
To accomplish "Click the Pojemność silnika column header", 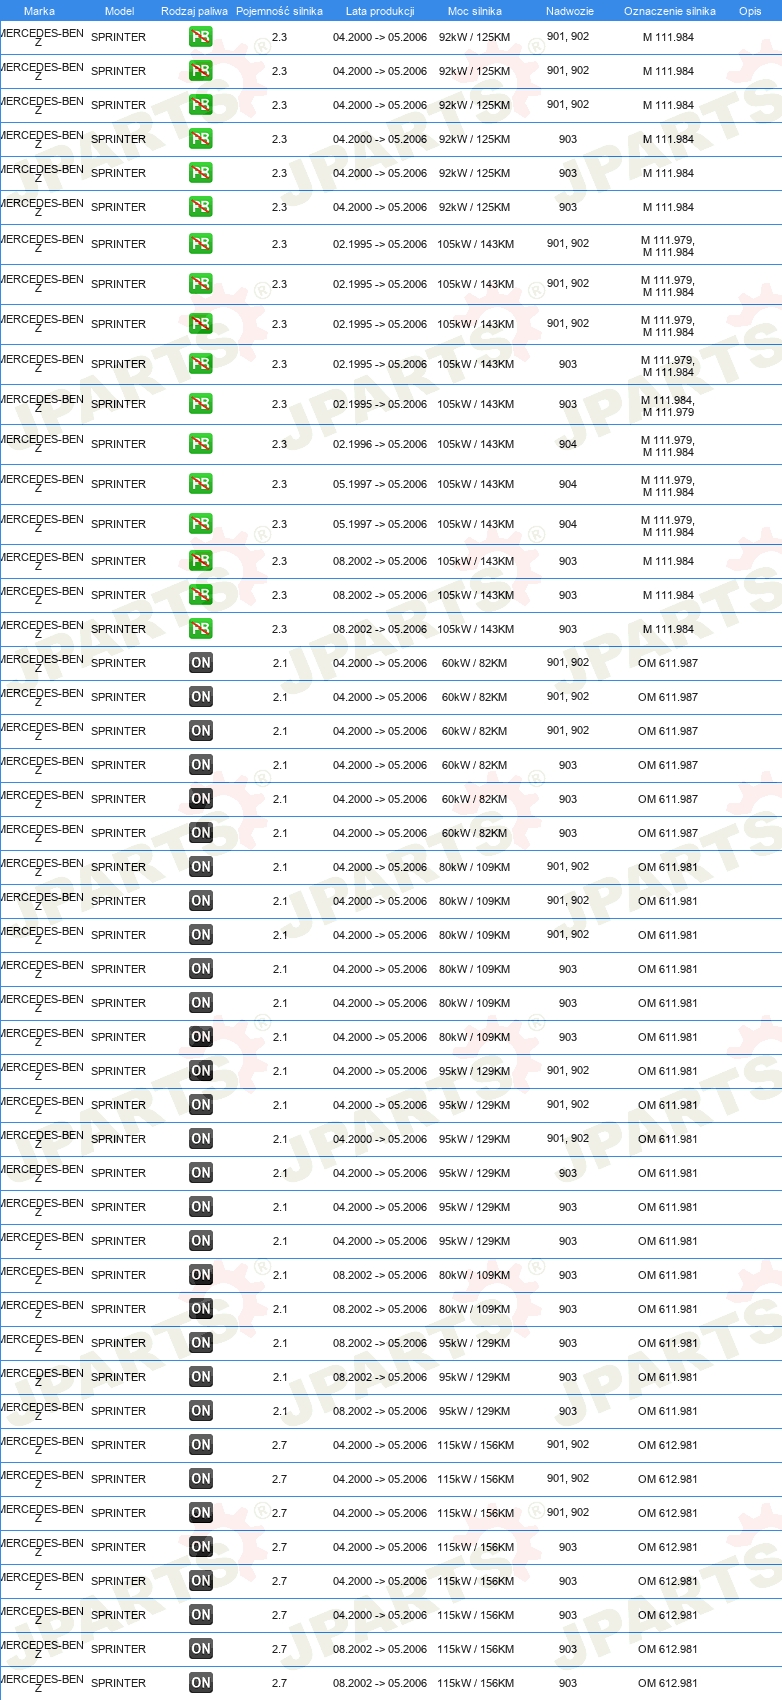I will tap(279, 11).
